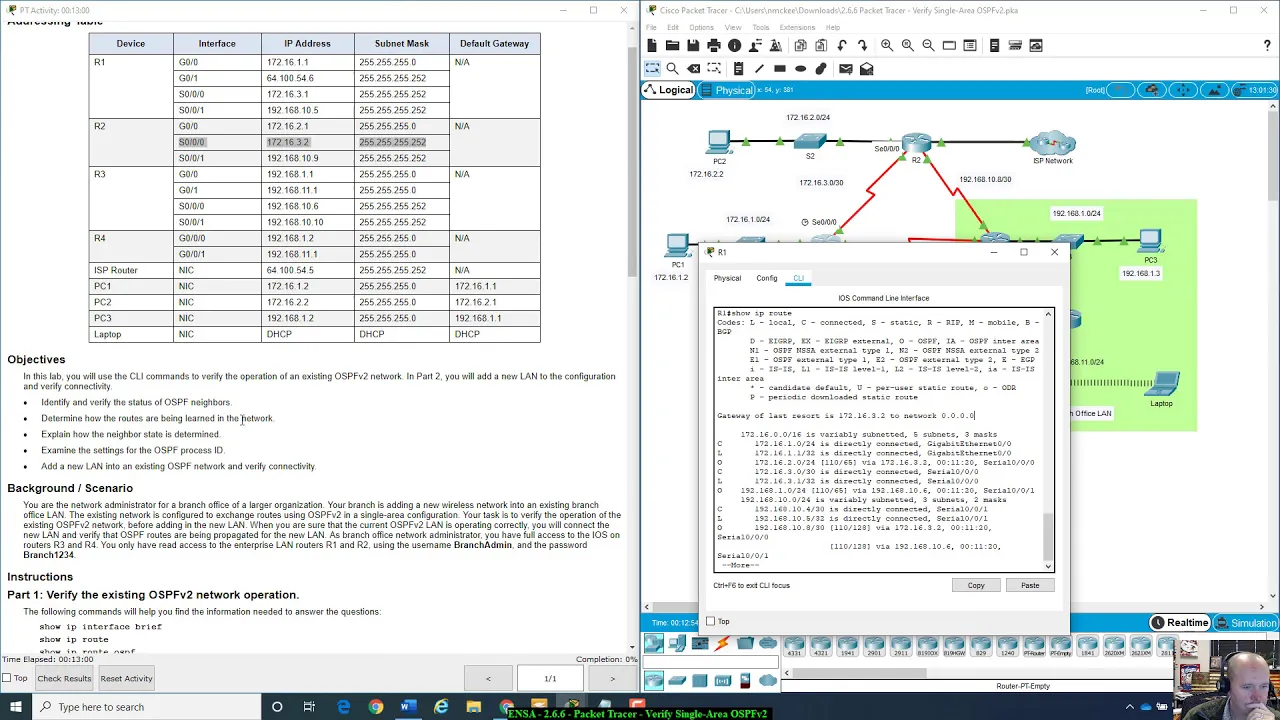1280x720 pixels.
Task: Choose the Draw Line tool
Action: pyautogui.click(x=759, y=69)
